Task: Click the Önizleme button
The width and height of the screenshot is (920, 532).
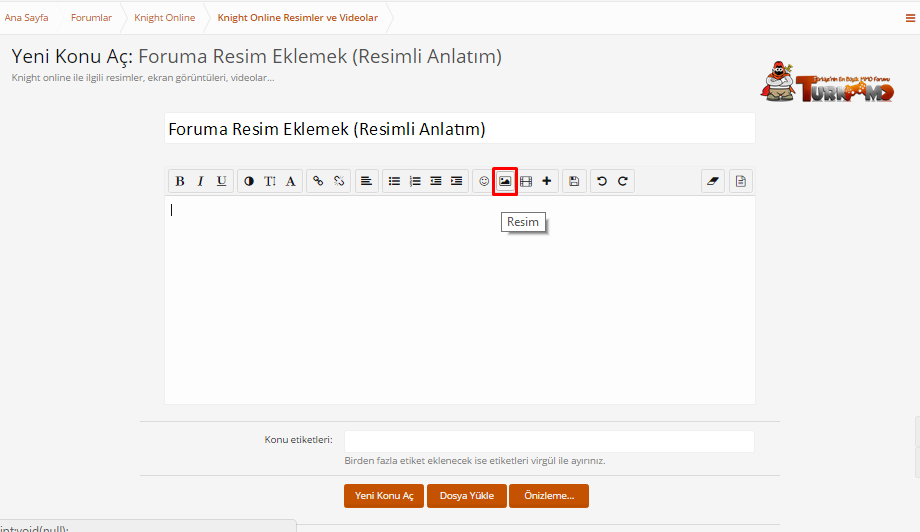Action: [549, 496]
